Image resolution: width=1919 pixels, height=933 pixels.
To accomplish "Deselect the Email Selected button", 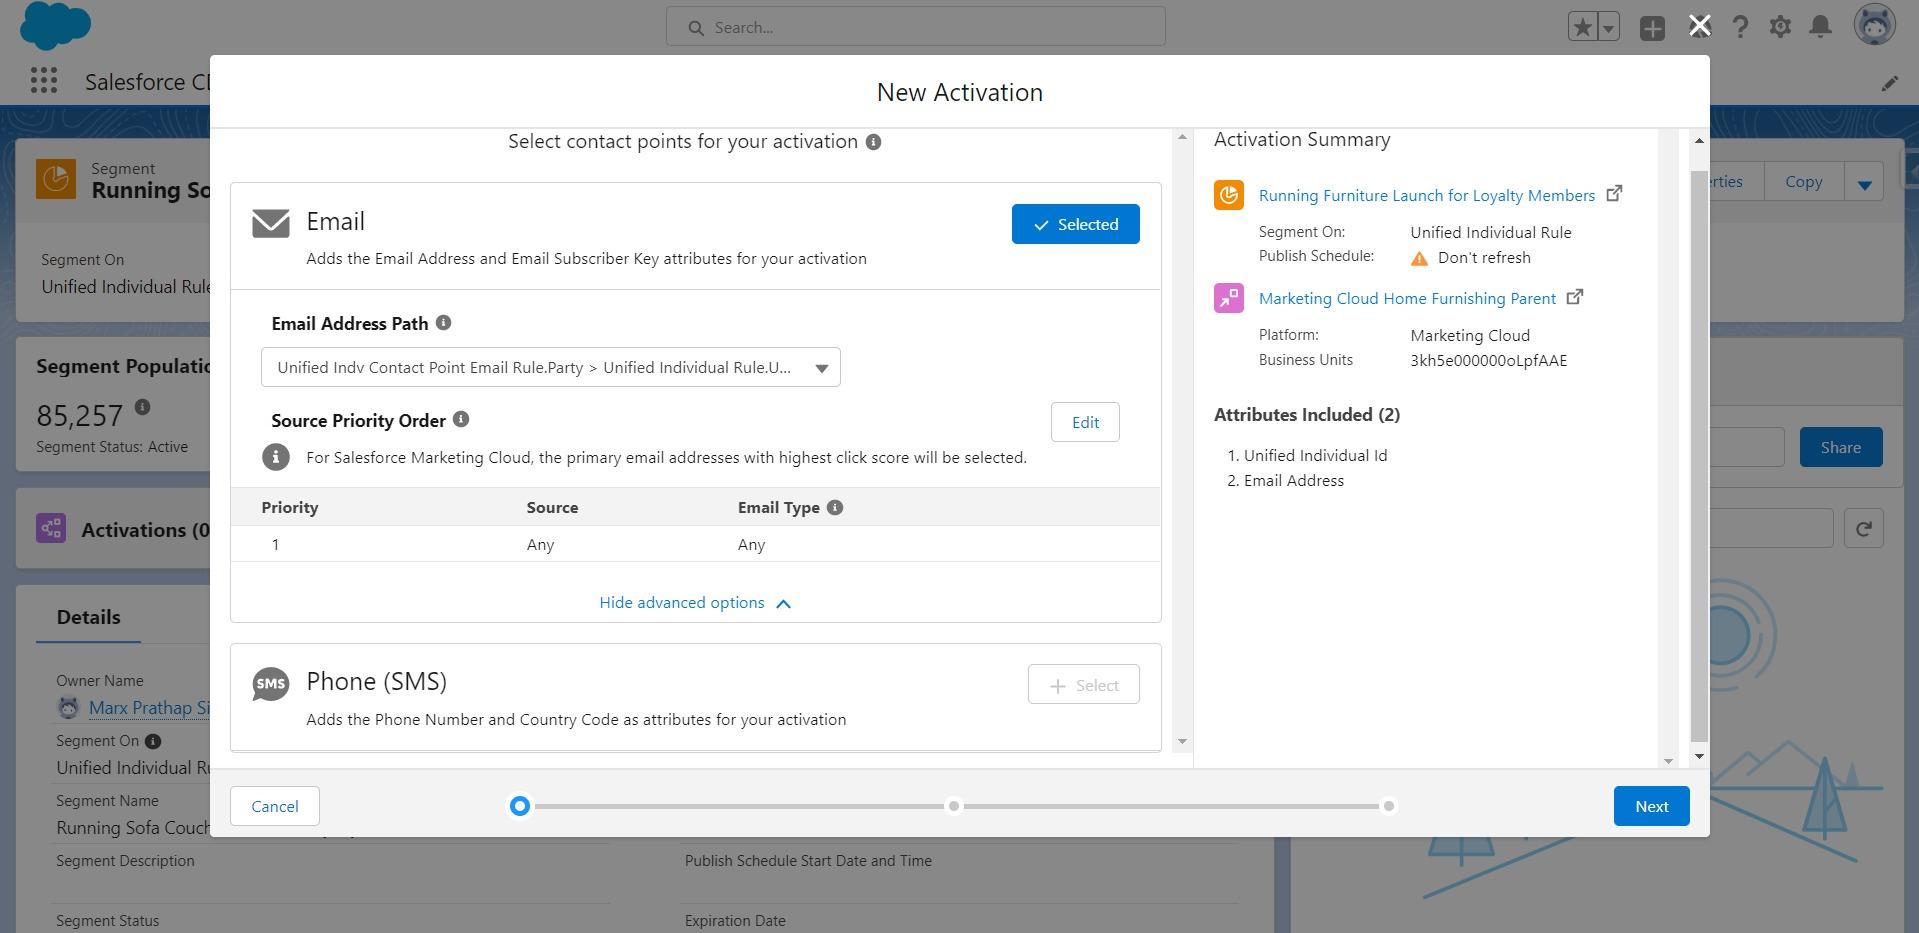I will 1075,224.
